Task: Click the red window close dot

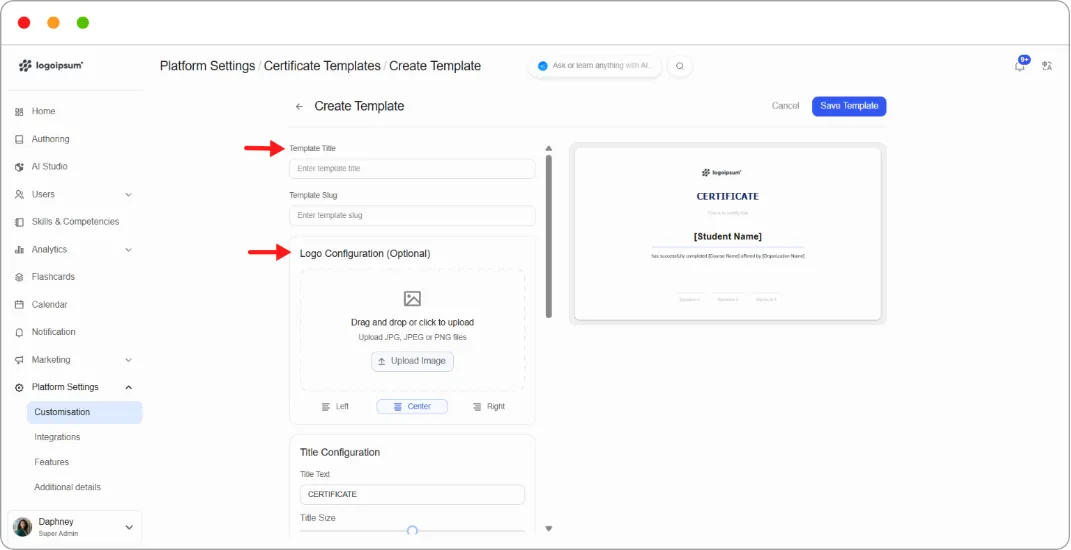Action: click(24, 23)
